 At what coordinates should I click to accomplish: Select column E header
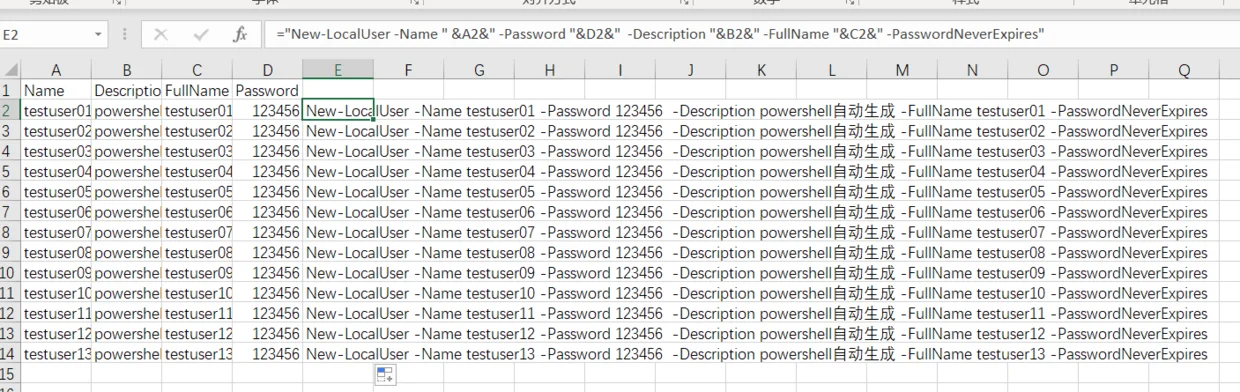(x=338, y=70)
